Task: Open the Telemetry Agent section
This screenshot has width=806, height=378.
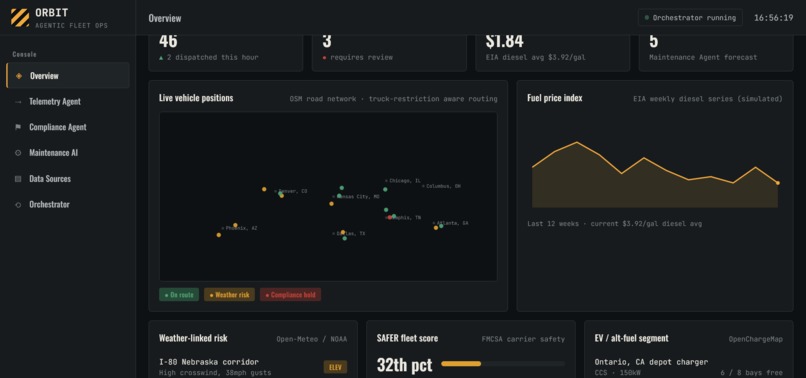Action: [68, 101]
